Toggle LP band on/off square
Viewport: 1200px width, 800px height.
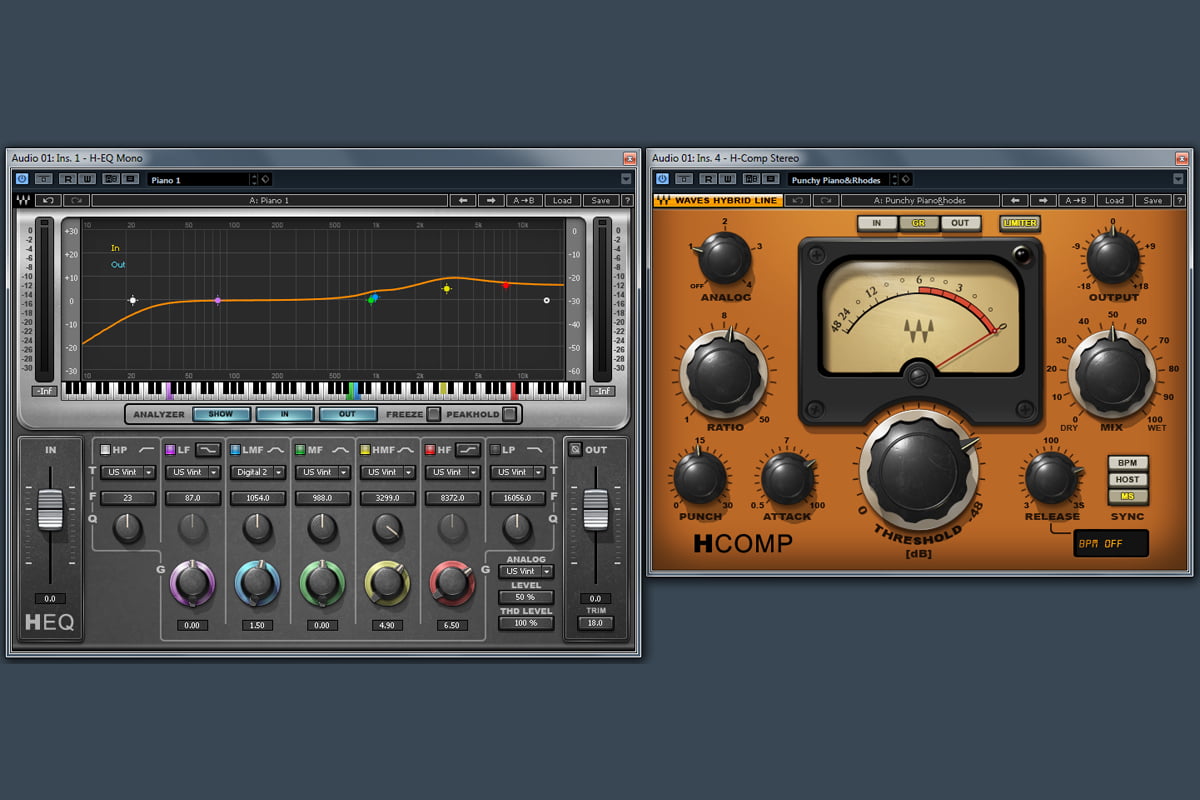[x=494, y=450]
